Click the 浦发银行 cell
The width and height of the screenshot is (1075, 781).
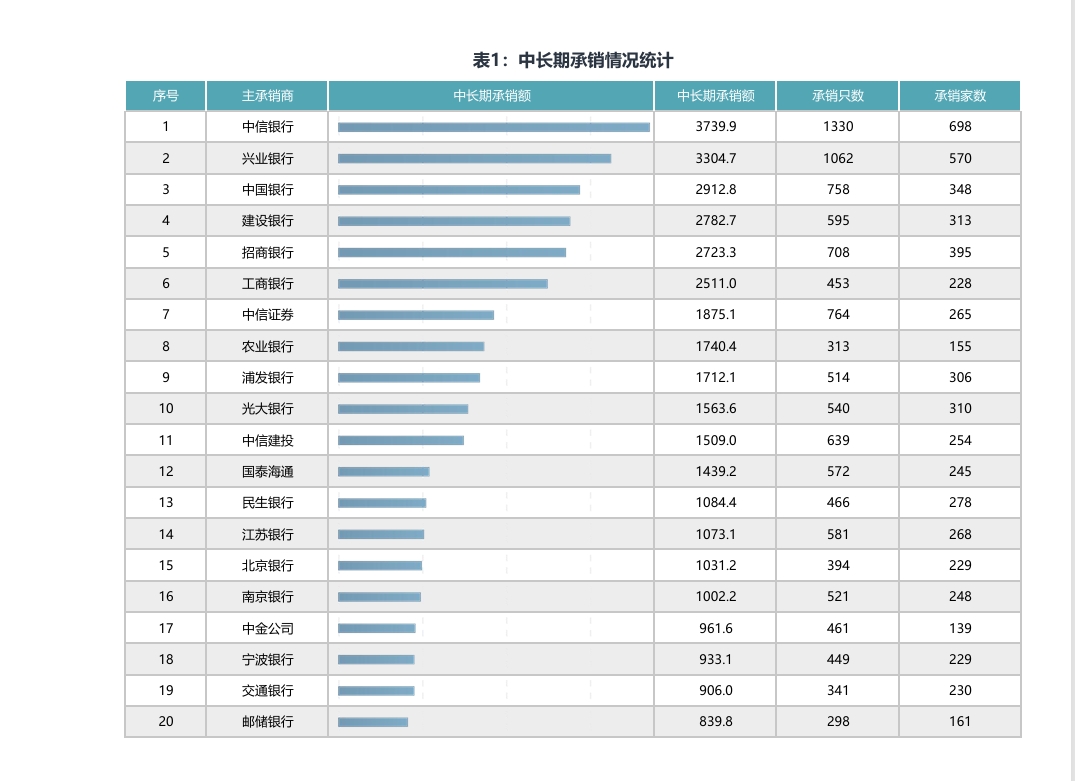265,377
